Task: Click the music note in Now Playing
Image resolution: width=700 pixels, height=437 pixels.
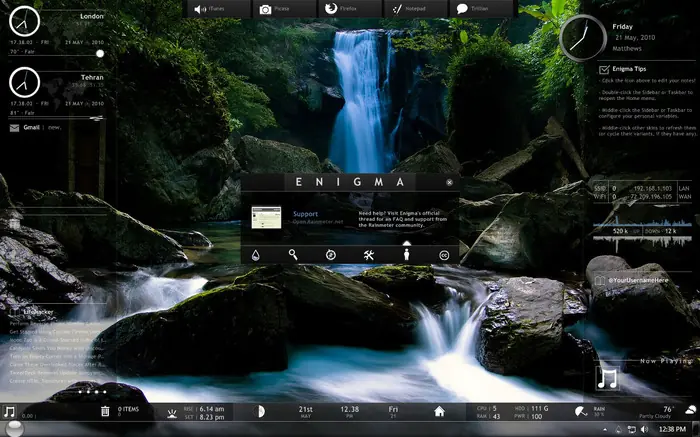Action: (x=607, y=378)
